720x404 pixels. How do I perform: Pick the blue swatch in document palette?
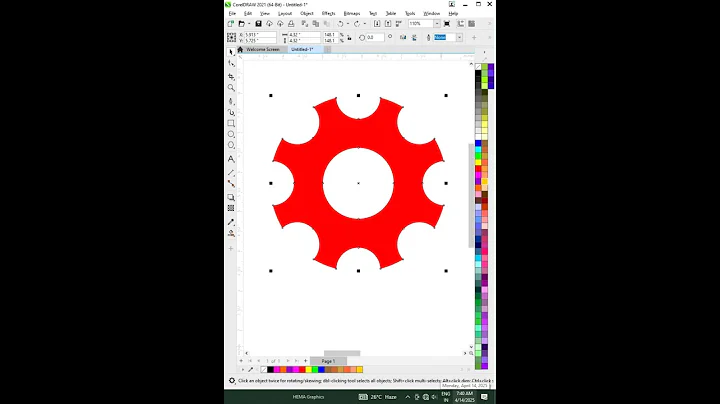tap(321, 370)
